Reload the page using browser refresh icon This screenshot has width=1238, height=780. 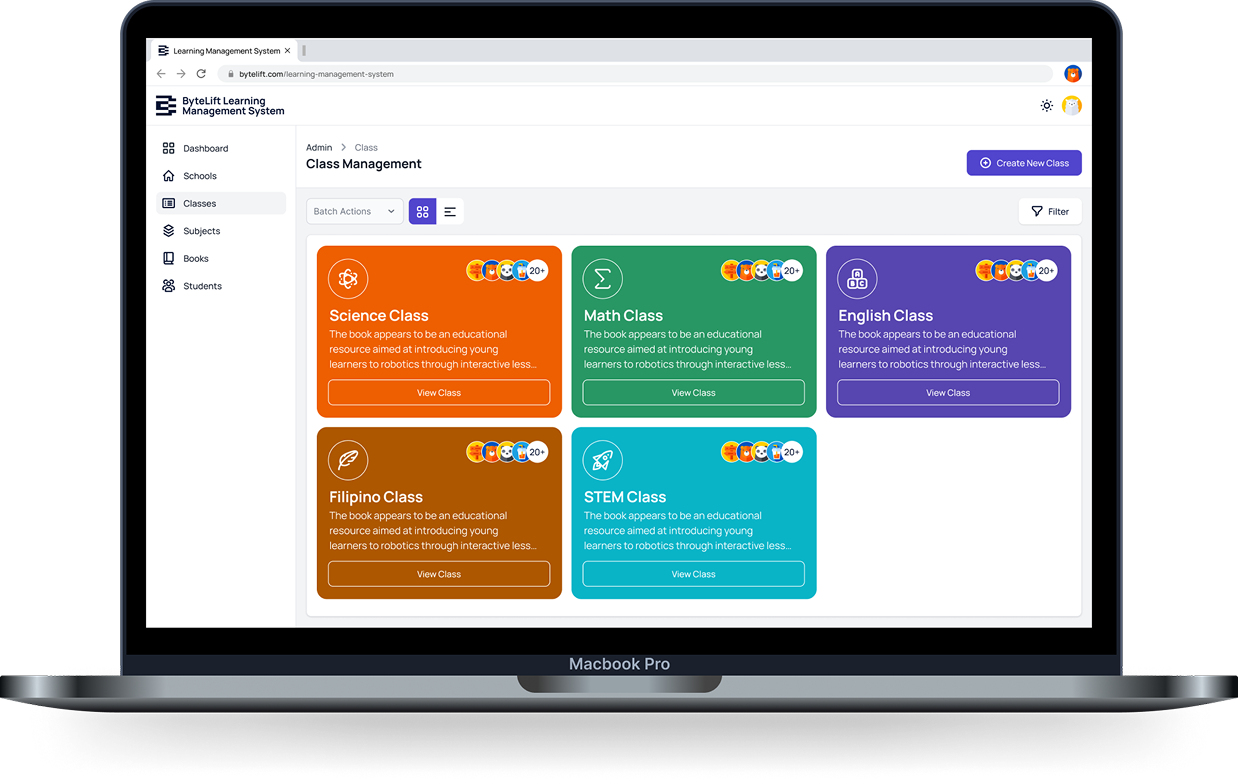pyautogui.click(x=201, y=74)
